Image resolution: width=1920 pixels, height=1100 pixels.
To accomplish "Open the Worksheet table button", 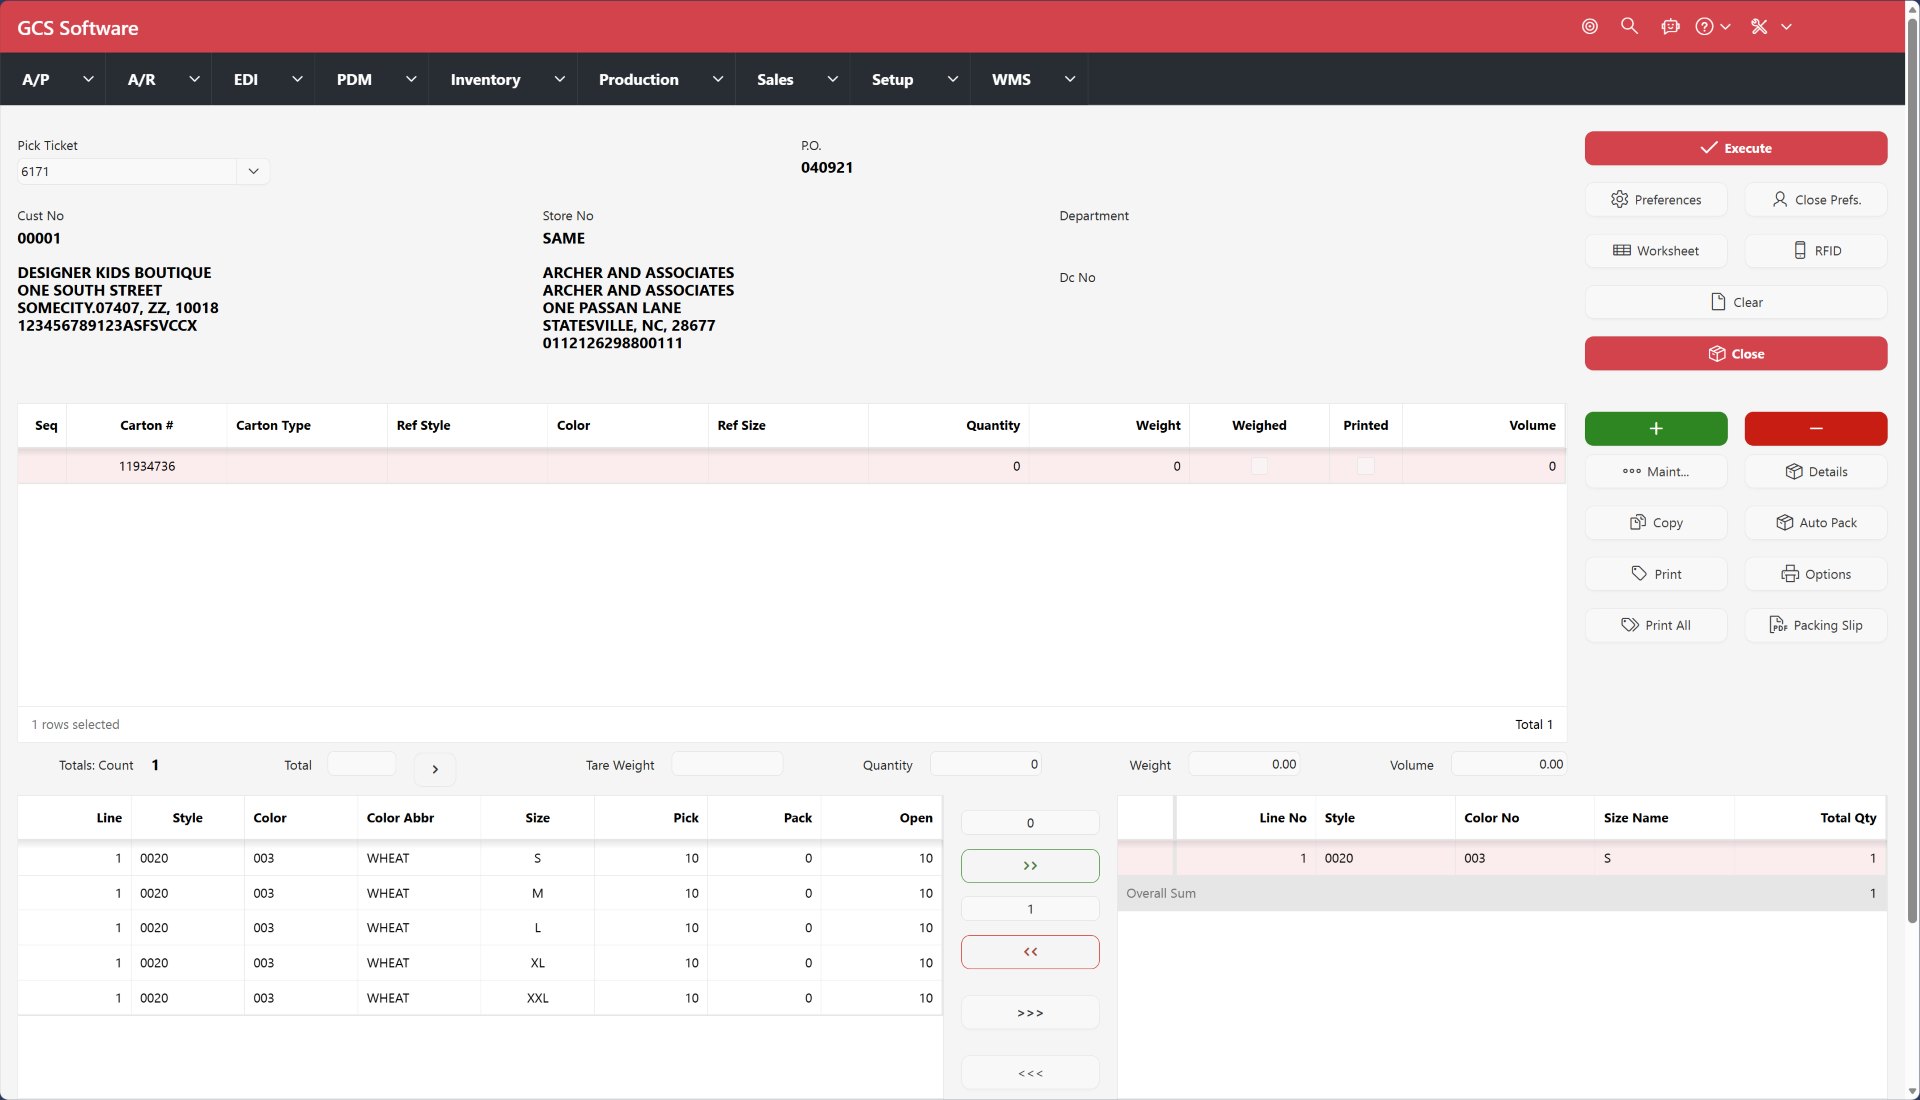I will [1656, 251].
